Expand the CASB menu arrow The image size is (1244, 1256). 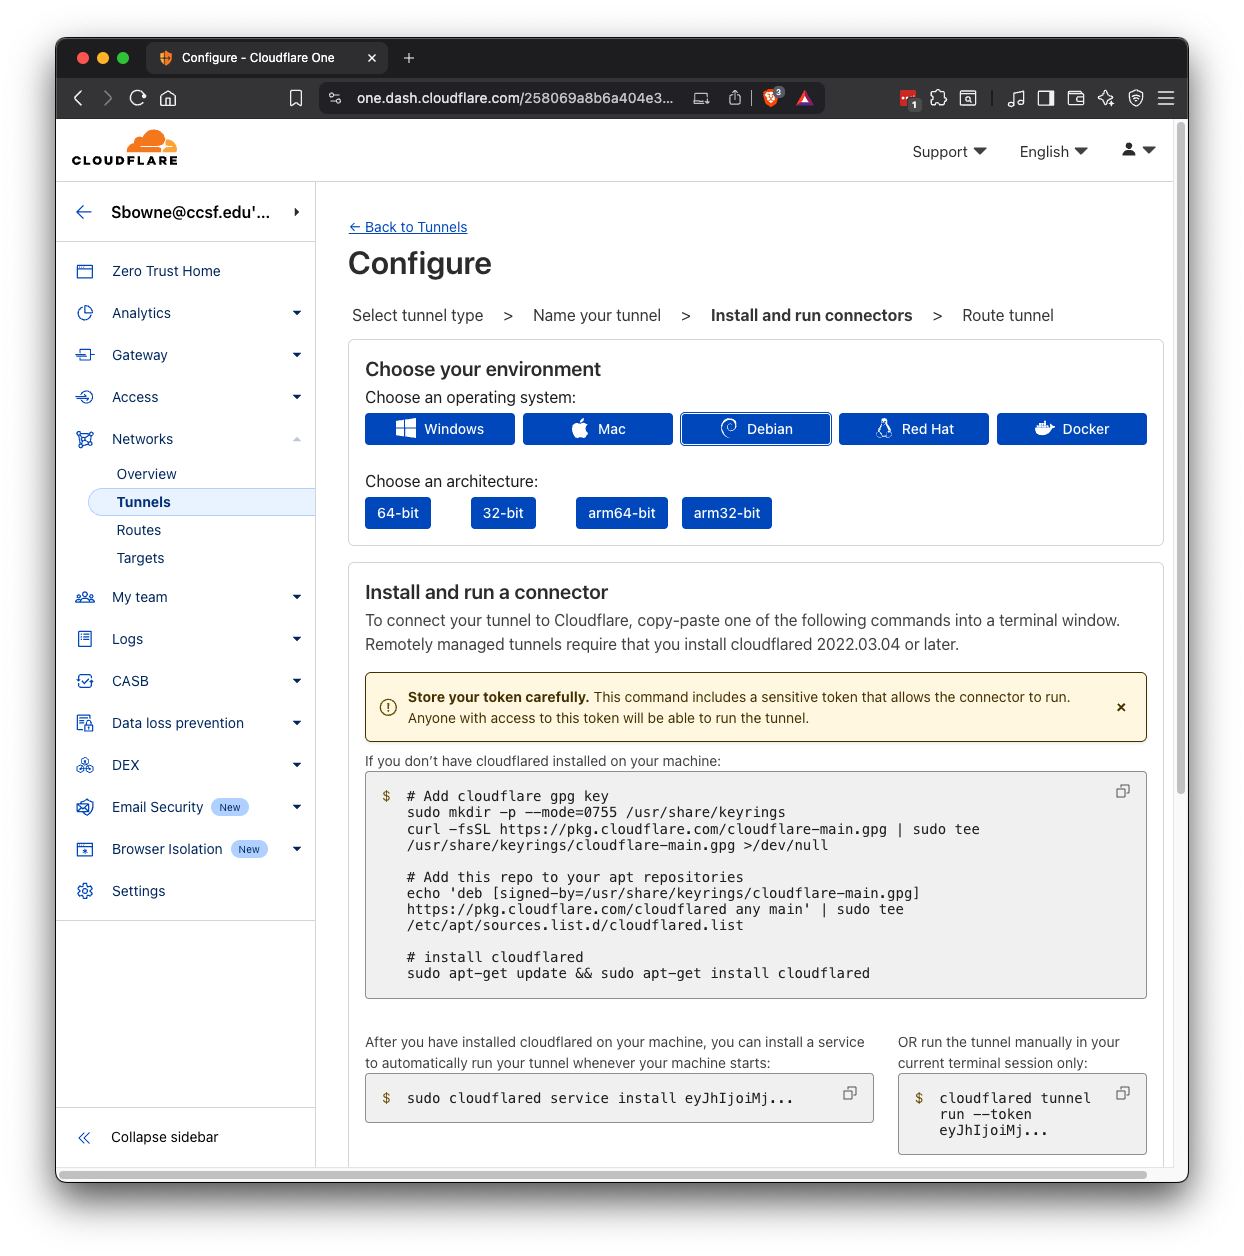[x=297, y=681]
